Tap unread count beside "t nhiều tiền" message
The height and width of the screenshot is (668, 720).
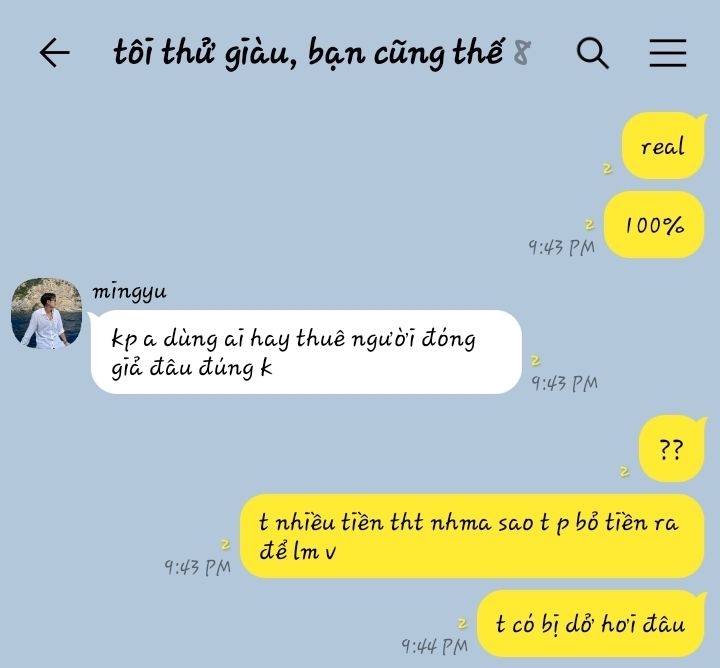pos(225,545)
